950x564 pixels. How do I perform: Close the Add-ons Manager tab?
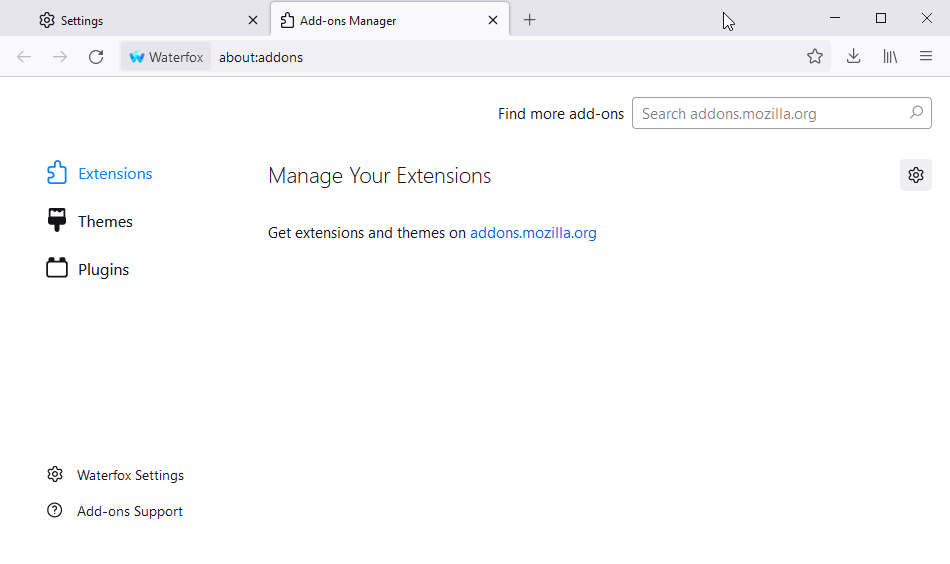(493, 20)
